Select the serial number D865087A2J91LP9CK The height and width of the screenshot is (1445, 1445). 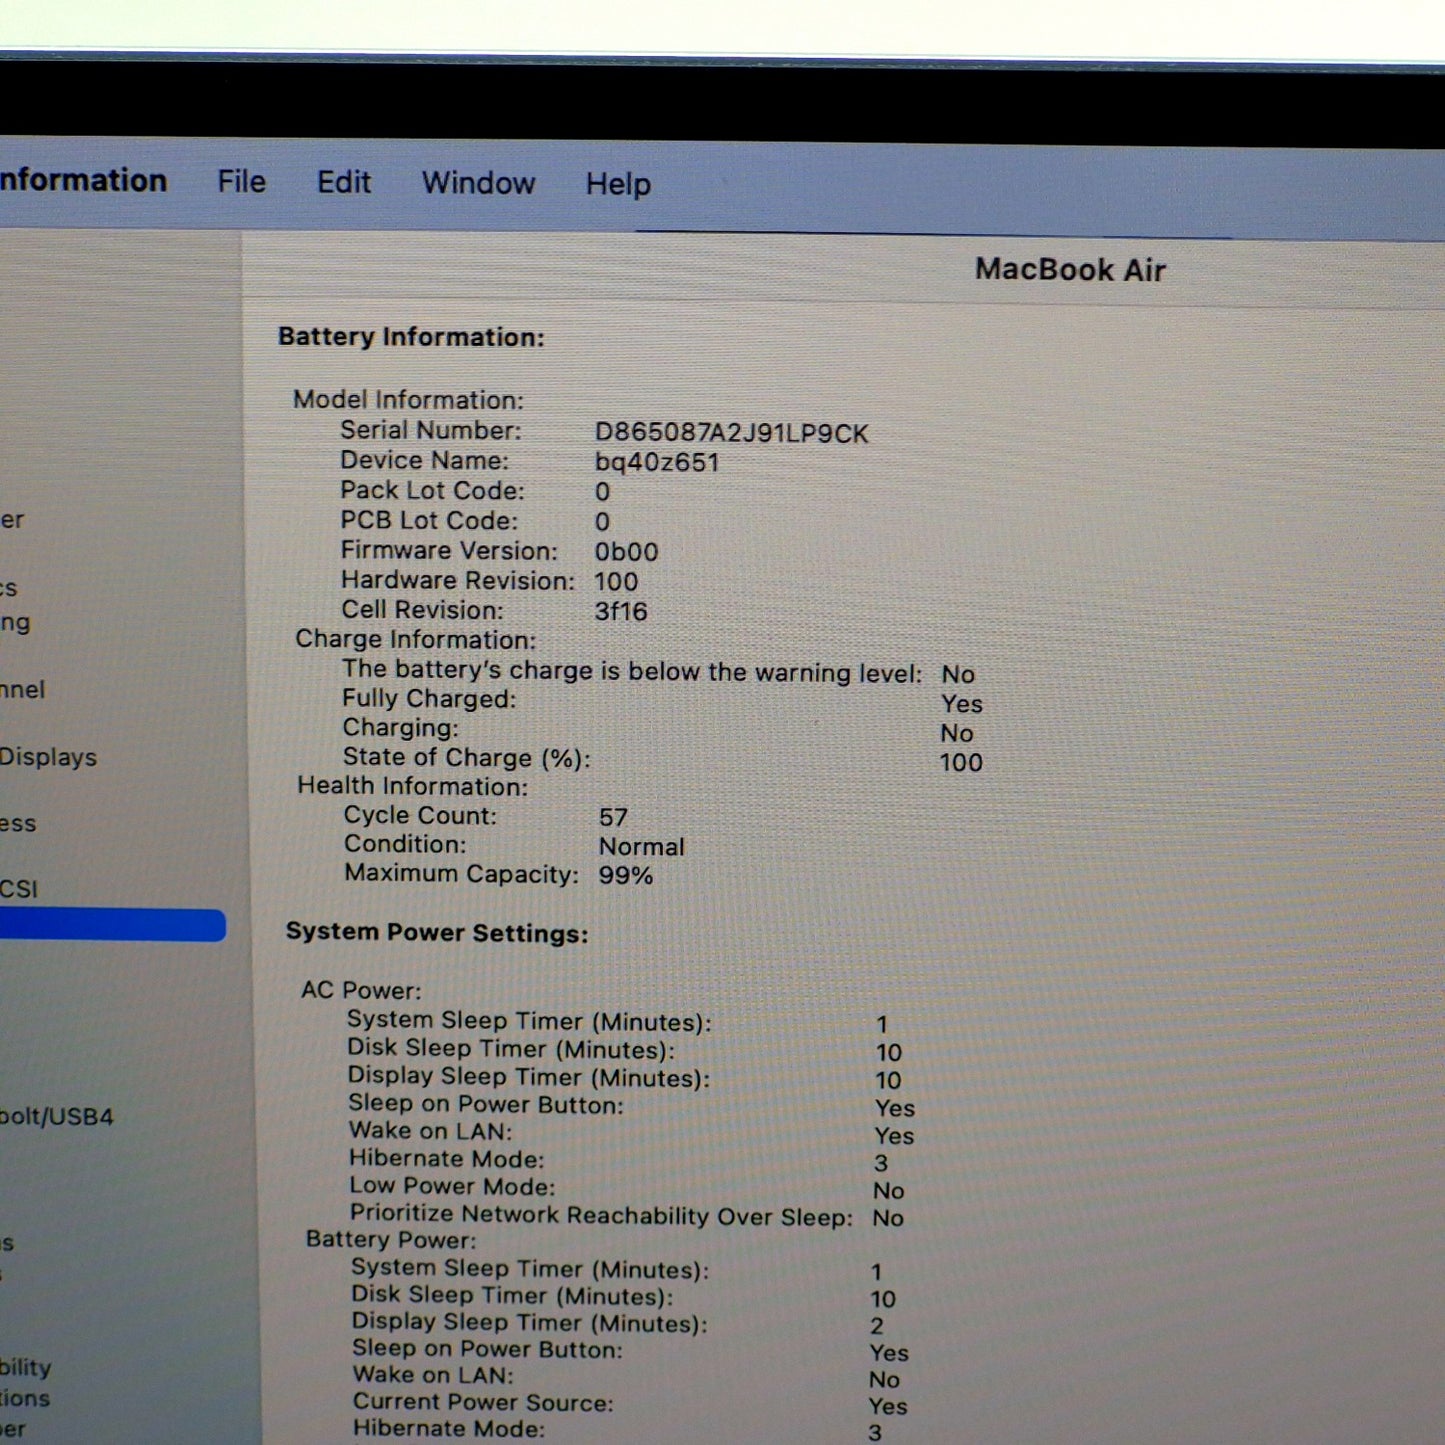(731, 433)
